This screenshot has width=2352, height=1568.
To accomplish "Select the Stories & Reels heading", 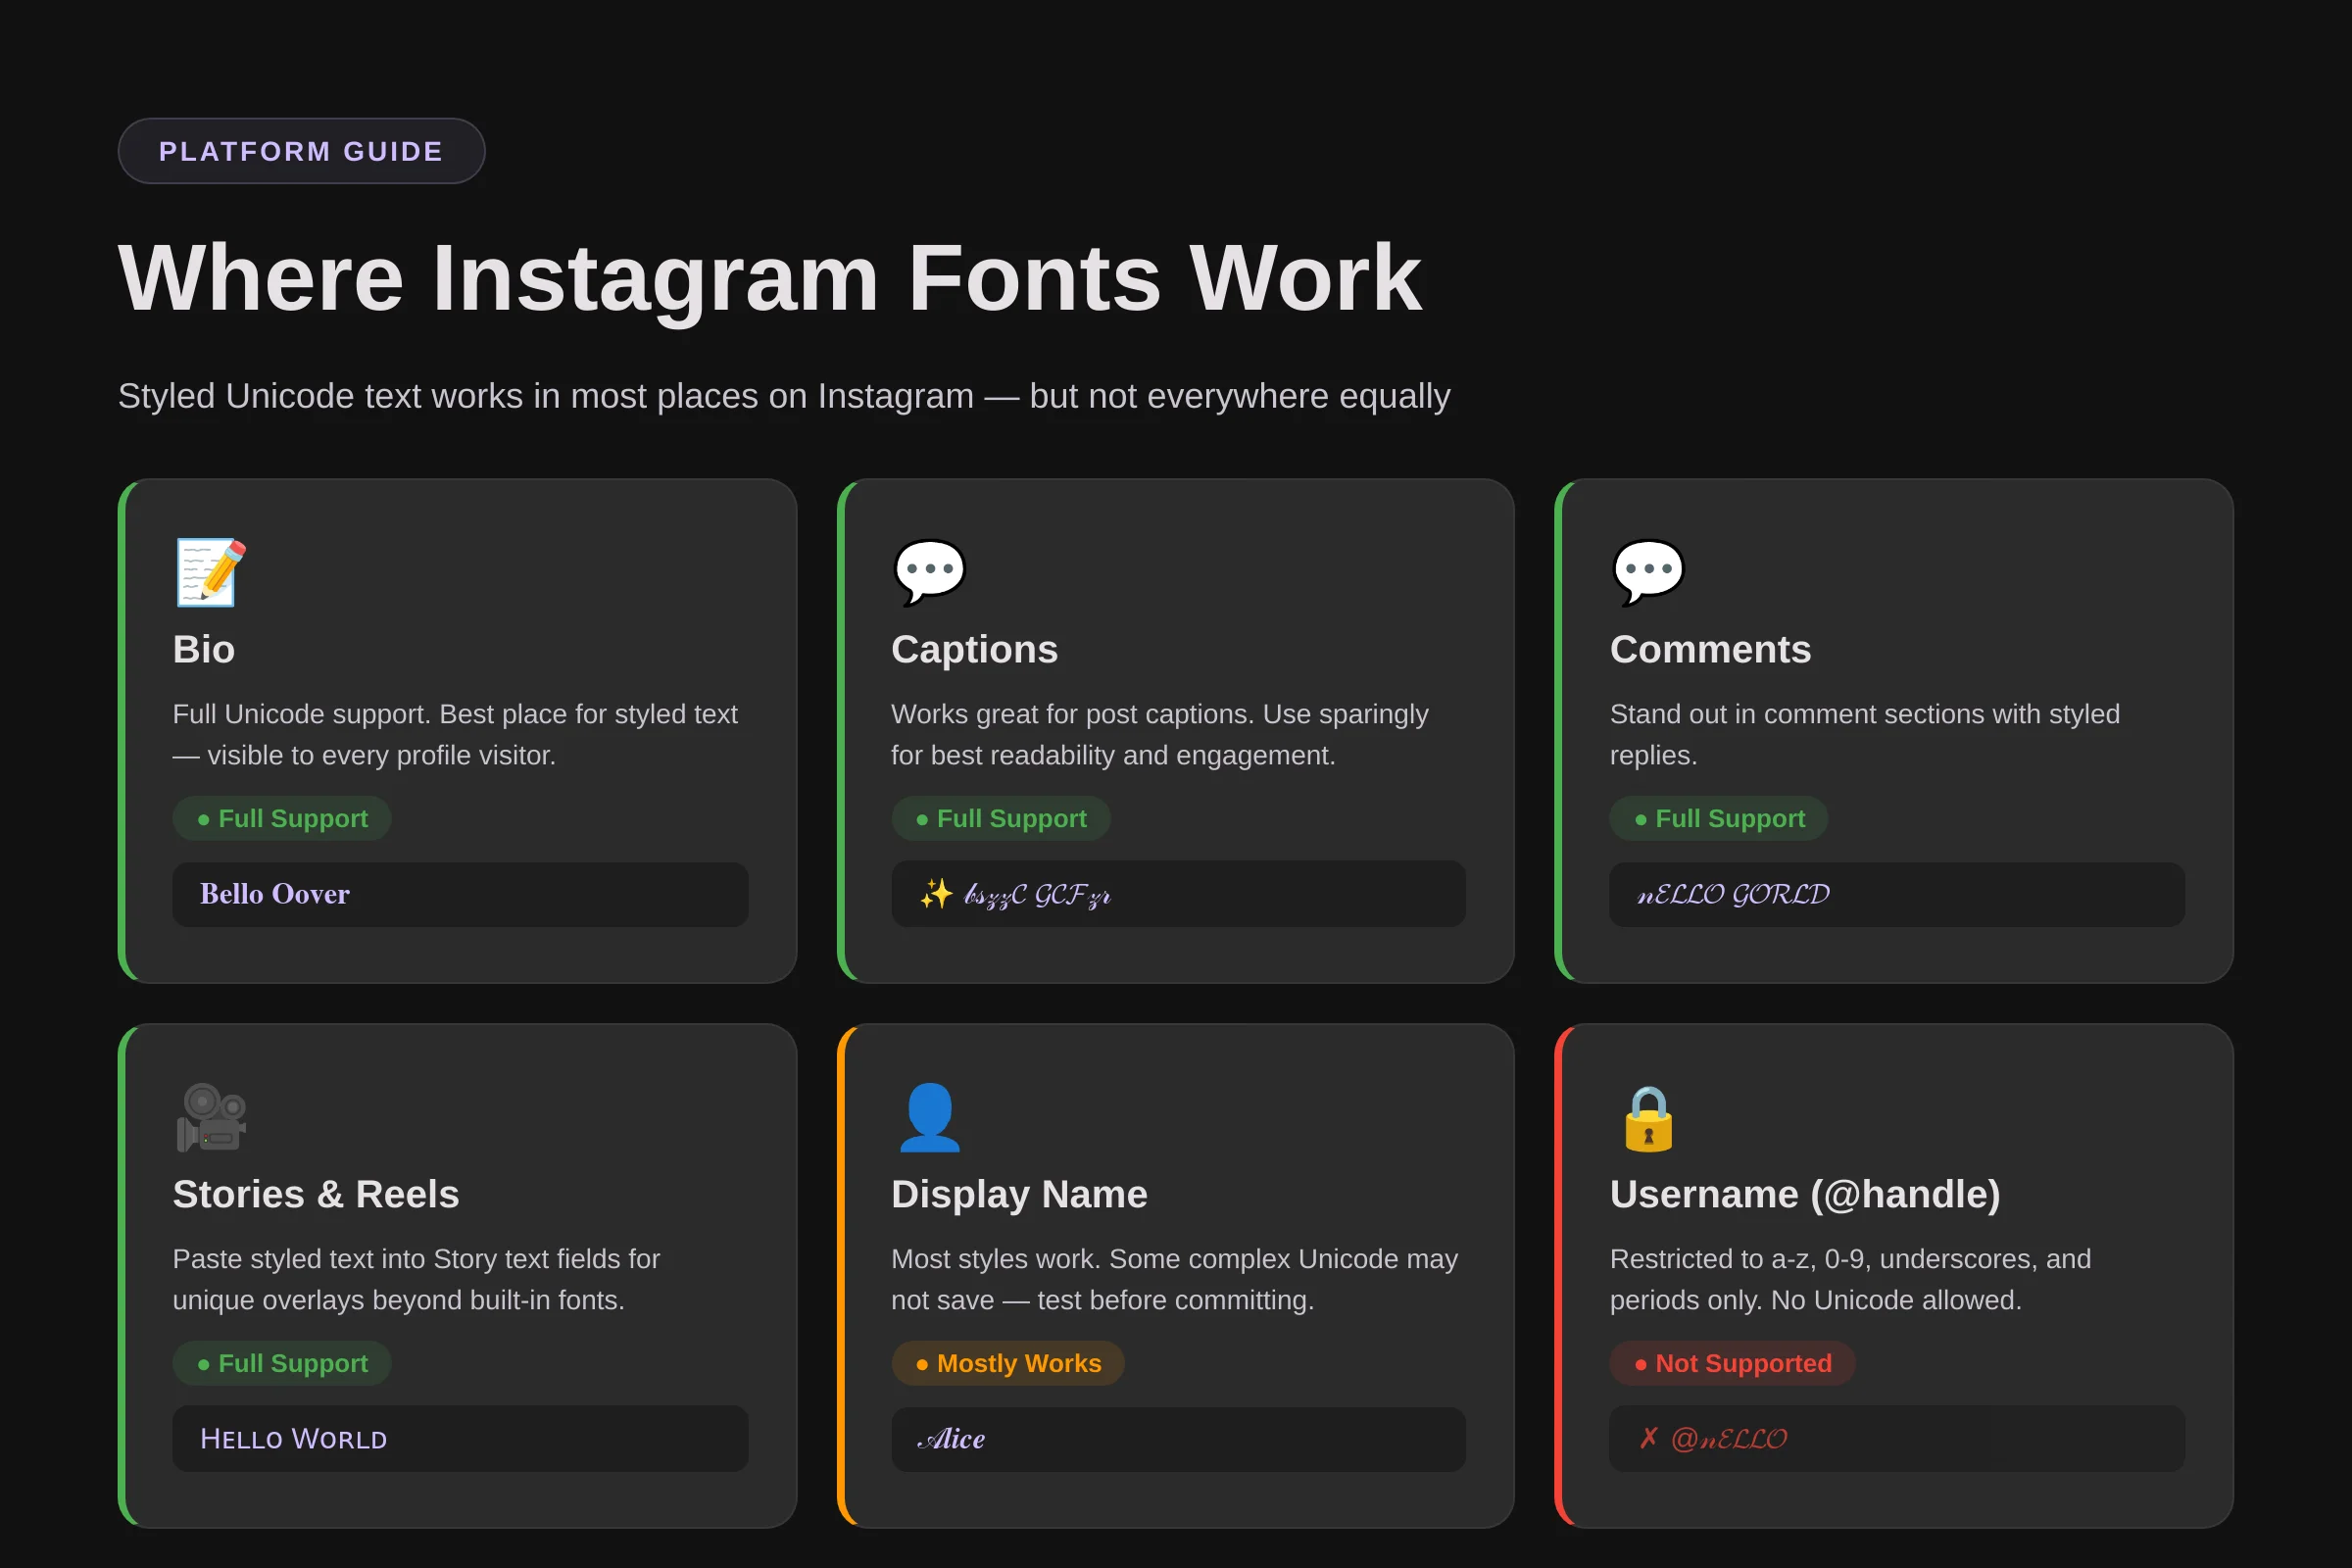I will click(x=316, y=1194).
